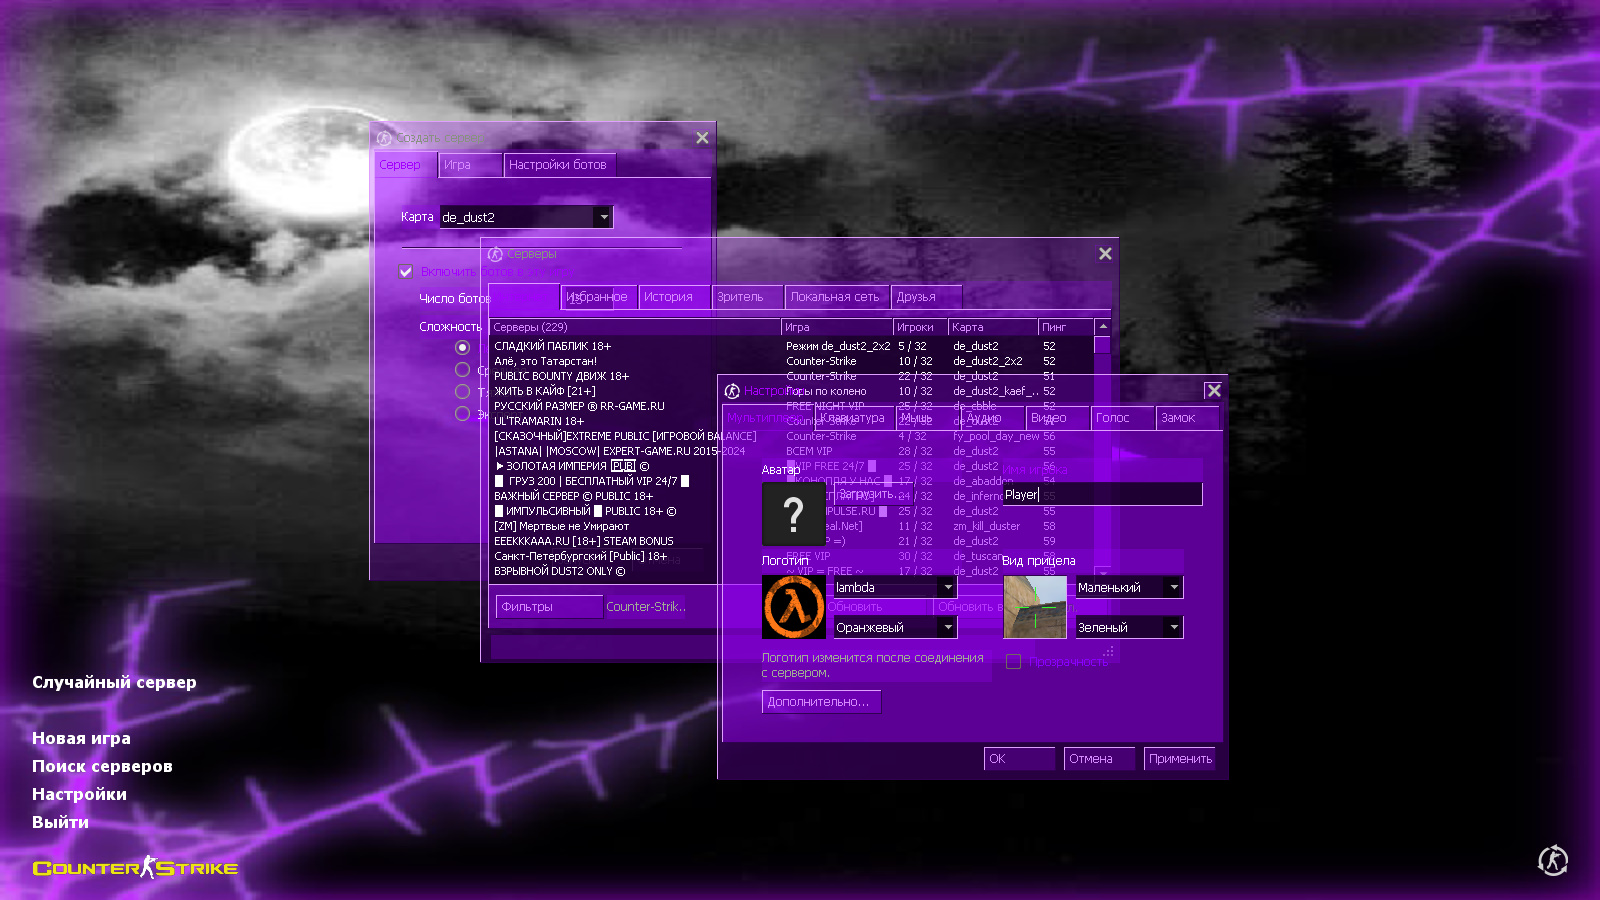Close the Серверы server browser window
Image resolution: width=1600 pixels, height=900 pixels.
coord(1105,254)
